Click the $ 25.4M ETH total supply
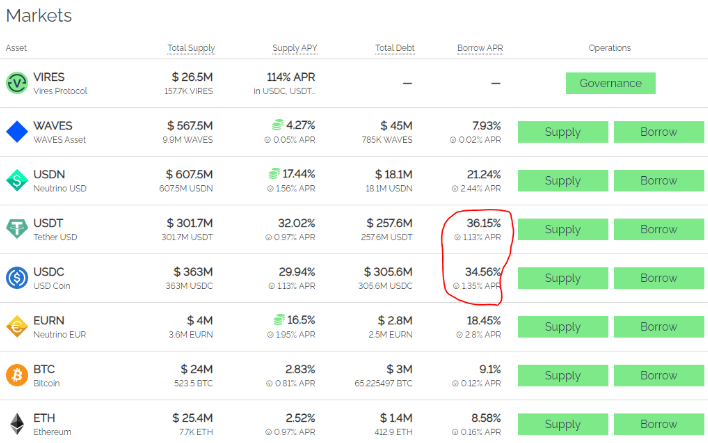This screenshot has width=708, height=443. [x=192, y=418]
